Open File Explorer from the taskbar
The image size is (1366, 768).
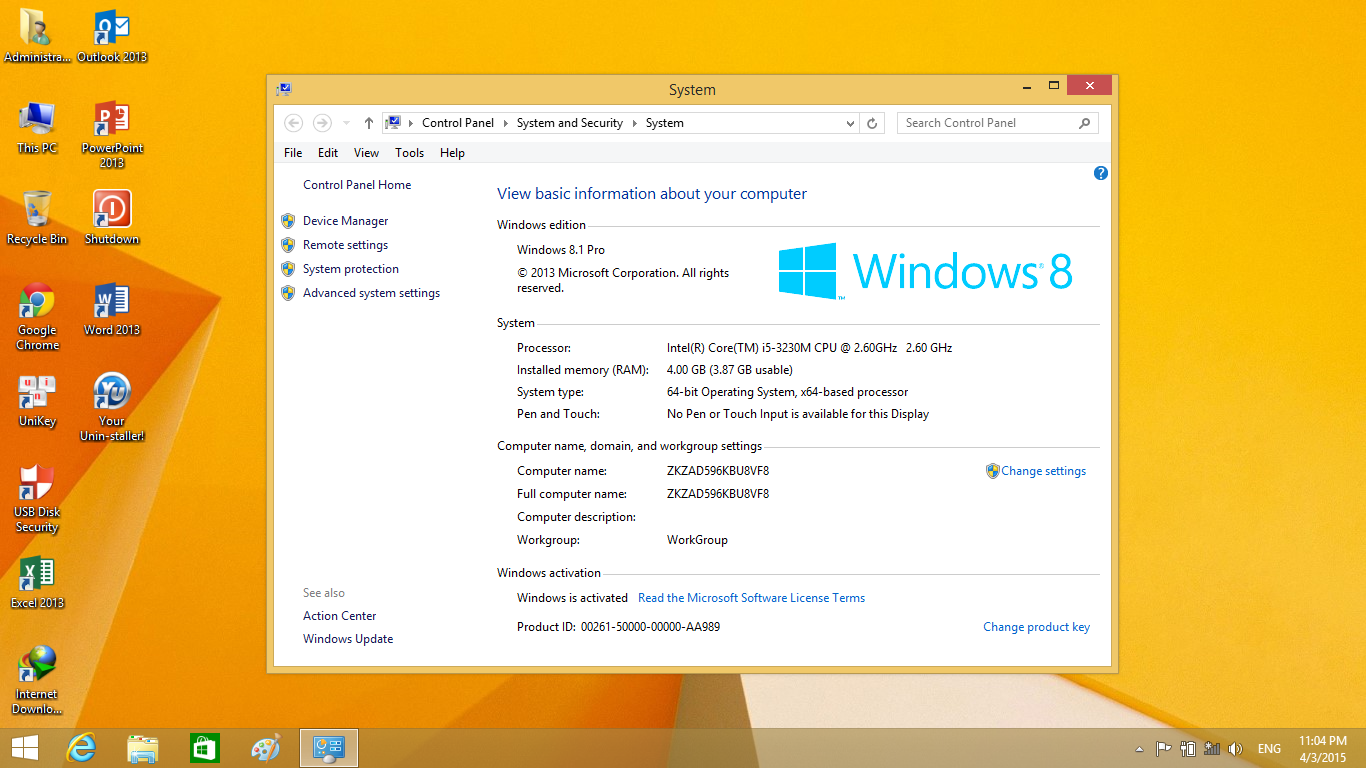tap(143, 748)
